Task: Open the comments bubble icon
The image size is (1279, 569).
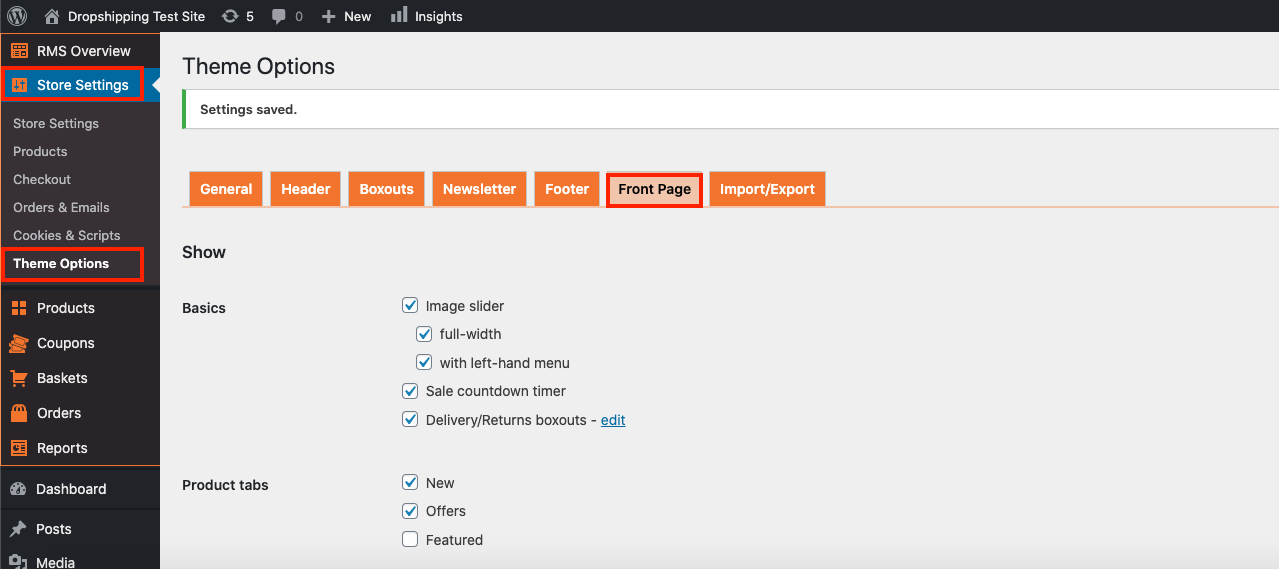Action: [278, 16]
